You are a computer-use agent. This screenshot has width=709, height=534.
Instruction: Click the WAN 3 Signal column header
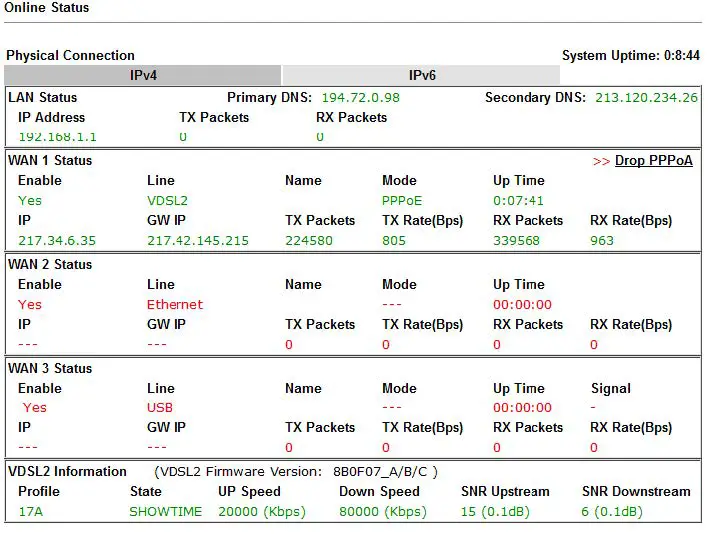(x=610, y=388)
